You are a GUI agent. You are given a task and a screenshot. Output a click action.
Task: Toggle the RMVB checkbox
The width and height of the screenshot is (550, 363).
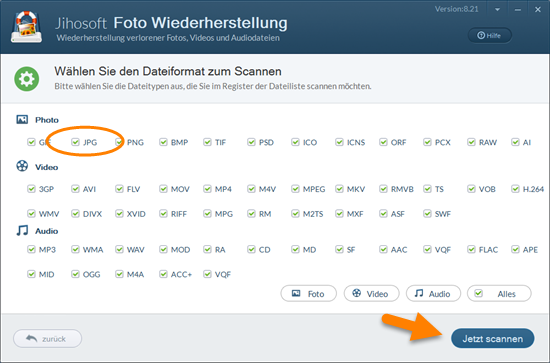click(383, 189)
